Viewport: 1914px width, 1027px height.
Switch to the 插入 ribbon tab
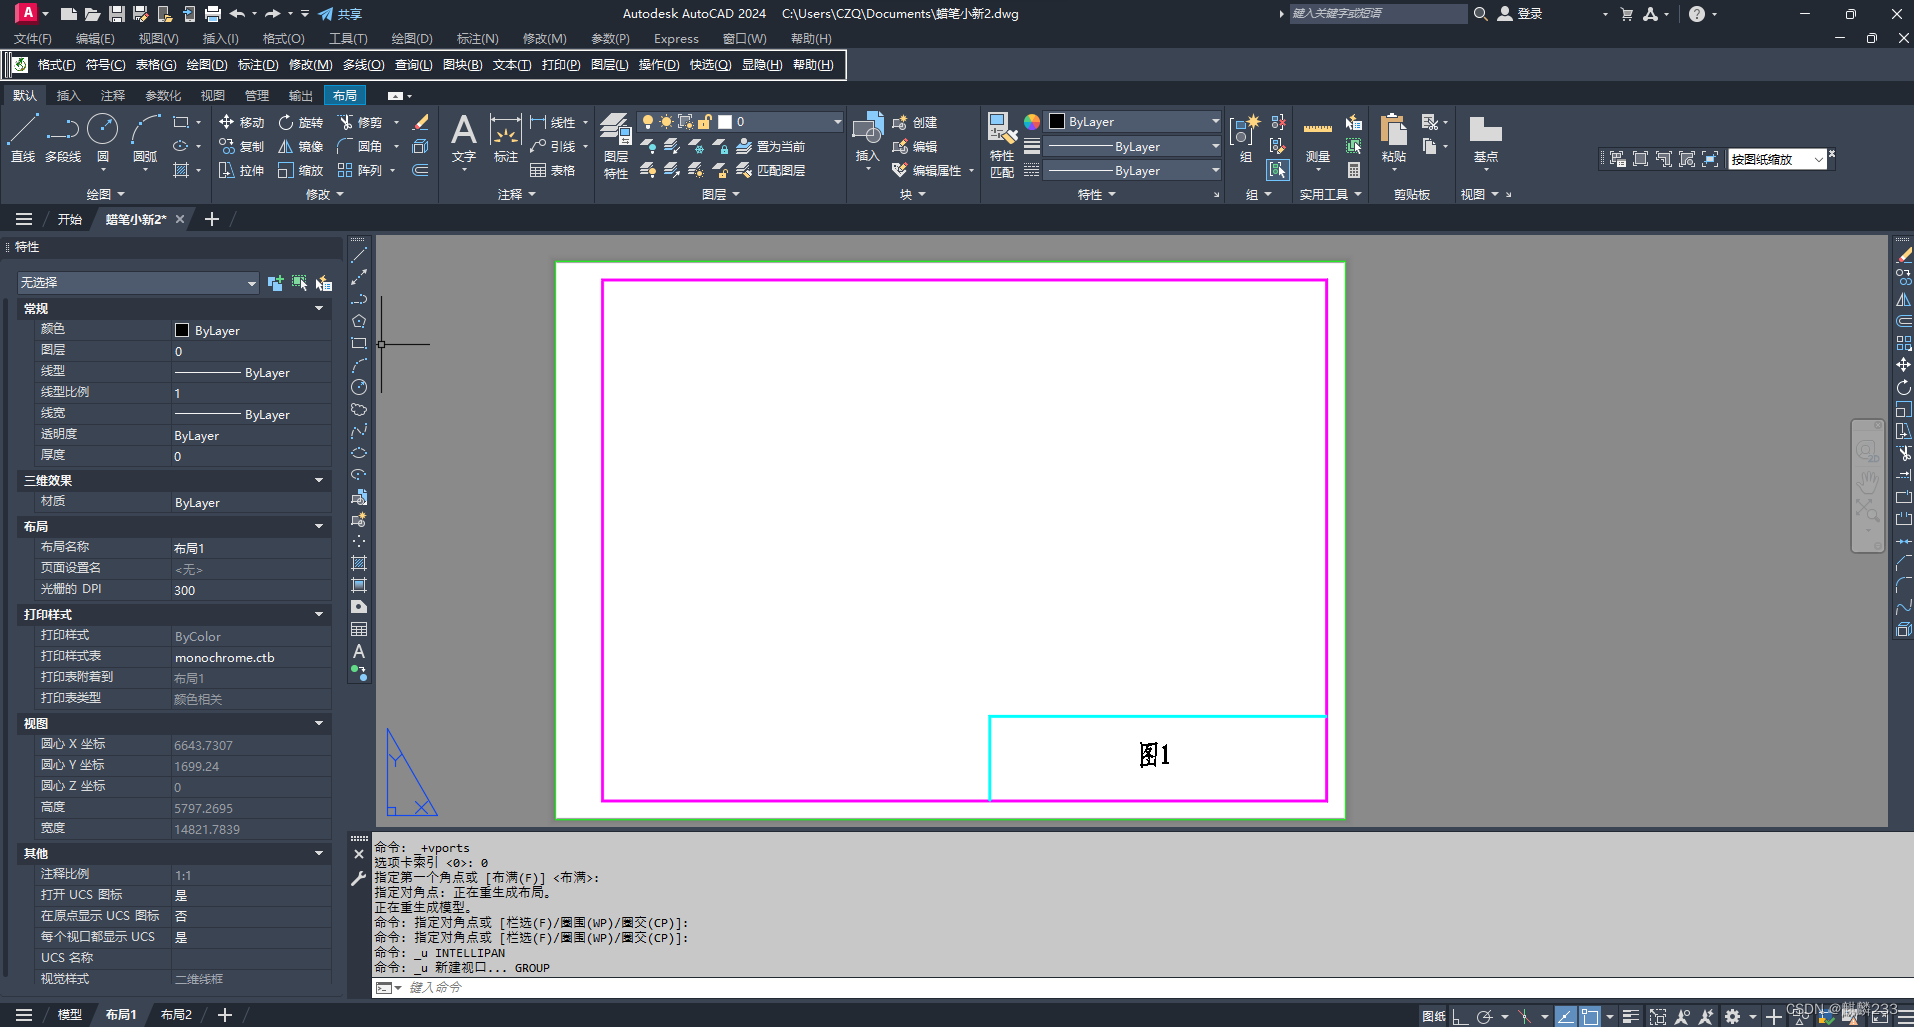click(x=68, y=95)
